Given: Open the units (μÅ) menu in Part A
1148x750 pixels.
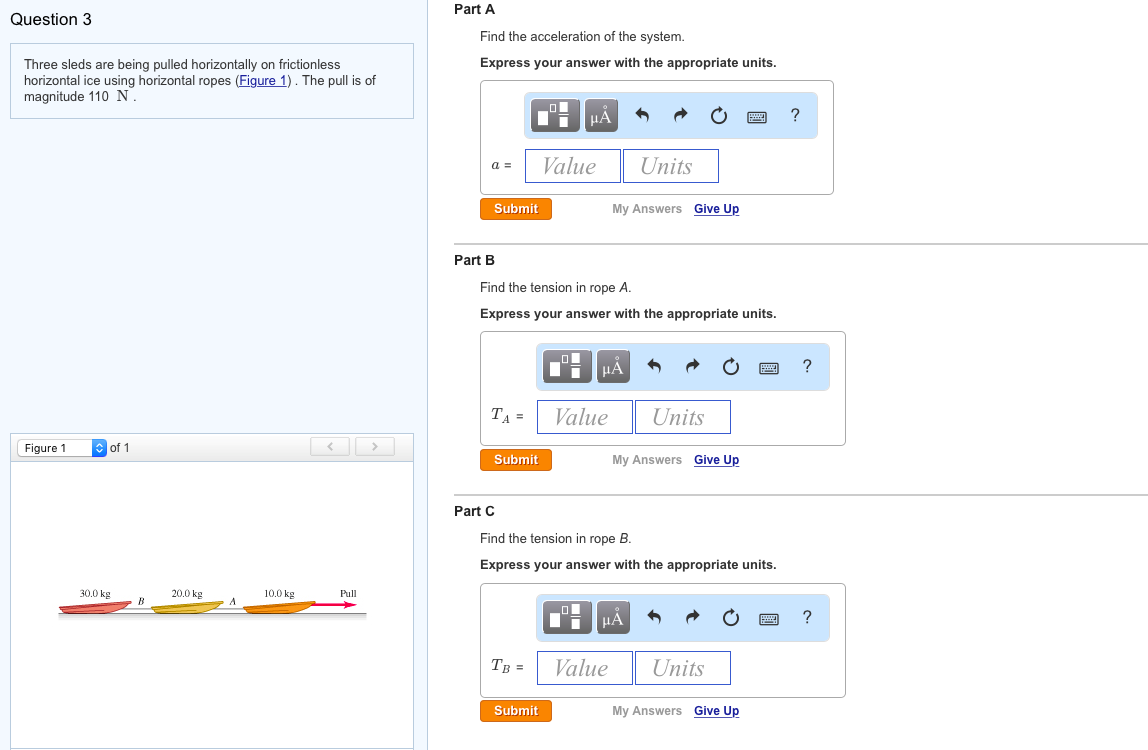Looking at the screenshot, I should point(601,115).
